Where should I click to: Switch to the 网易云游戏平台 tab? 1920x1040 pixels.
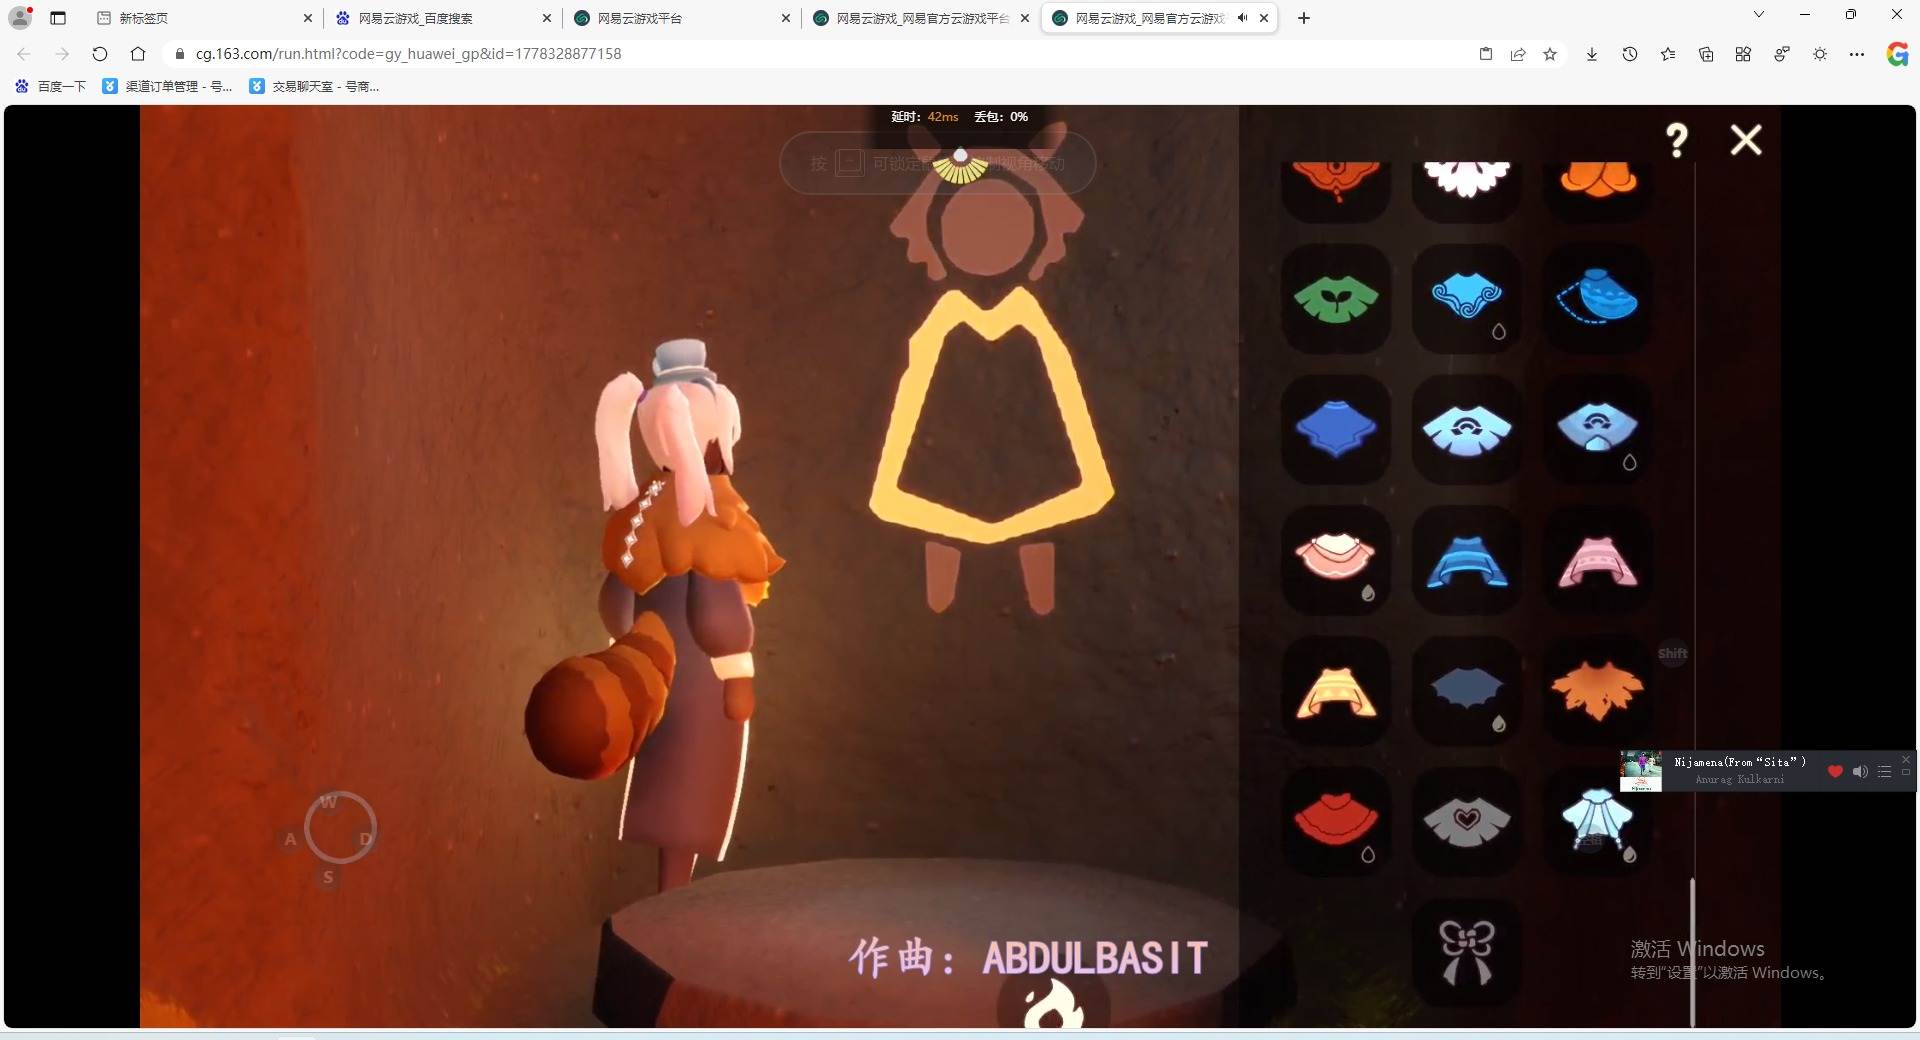[682, 18]
